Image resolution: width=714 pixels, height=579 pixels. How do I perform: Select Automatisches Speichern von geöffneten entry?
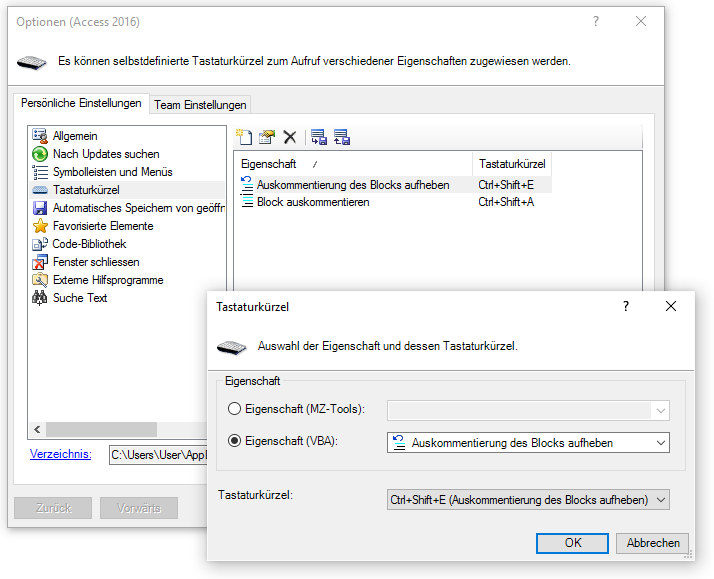(x=139, y=208)
